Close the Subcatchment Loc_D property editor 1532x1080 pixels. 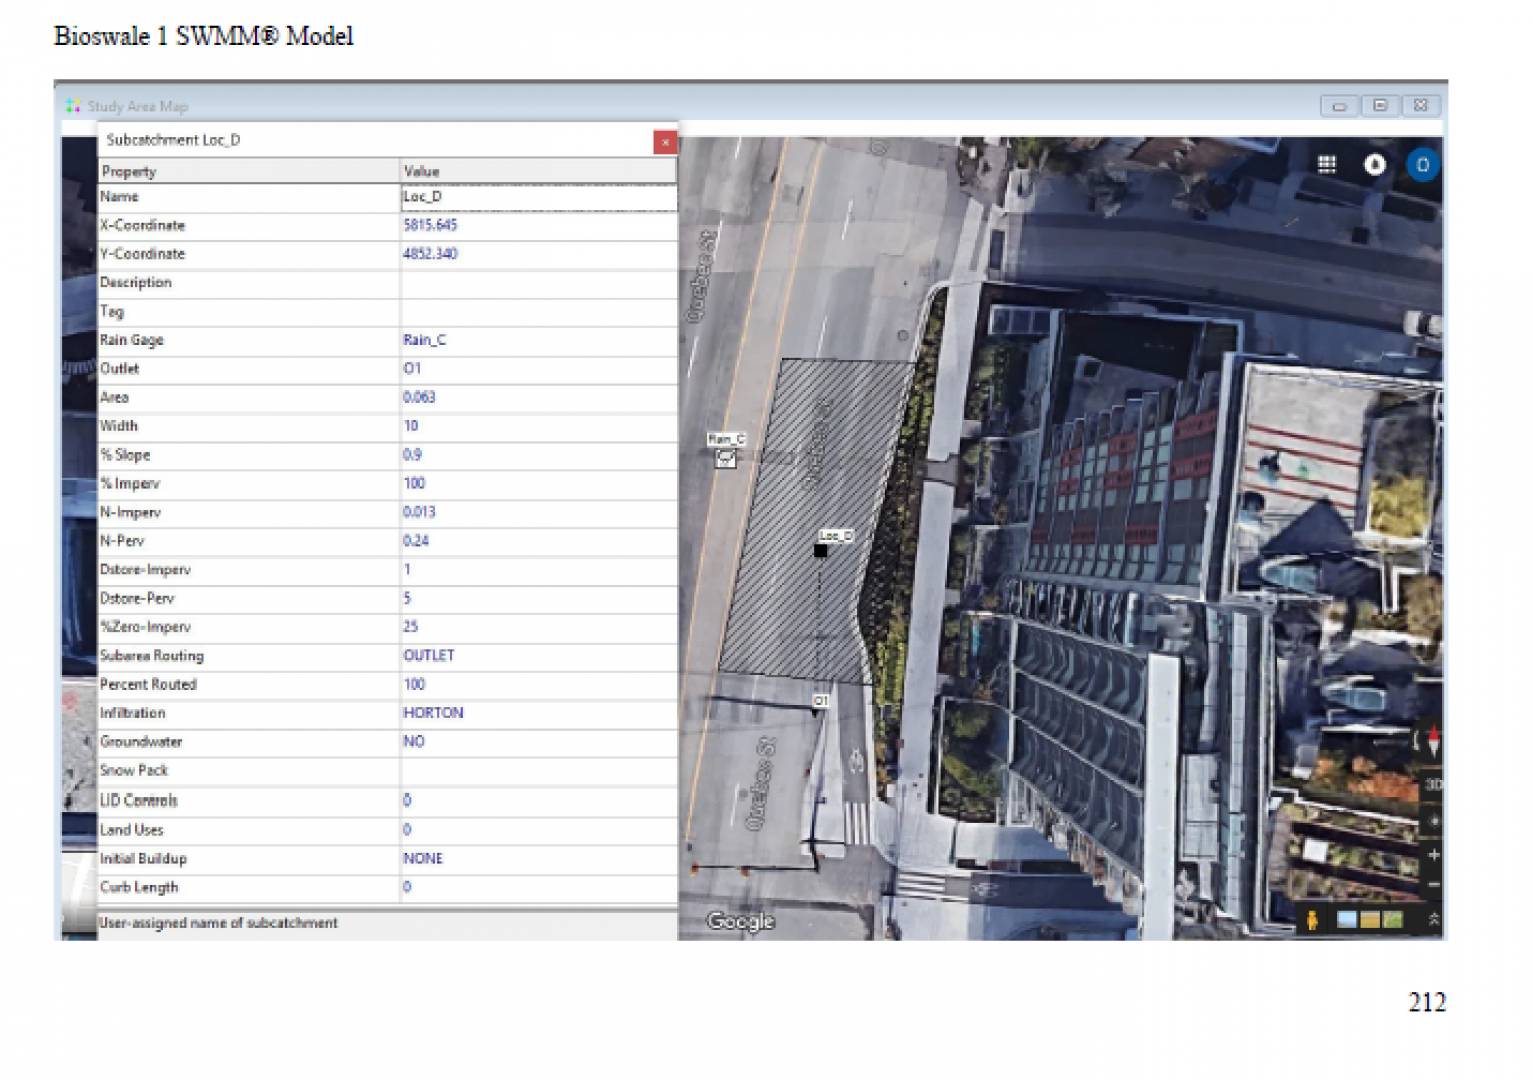[x=665, y=142]
